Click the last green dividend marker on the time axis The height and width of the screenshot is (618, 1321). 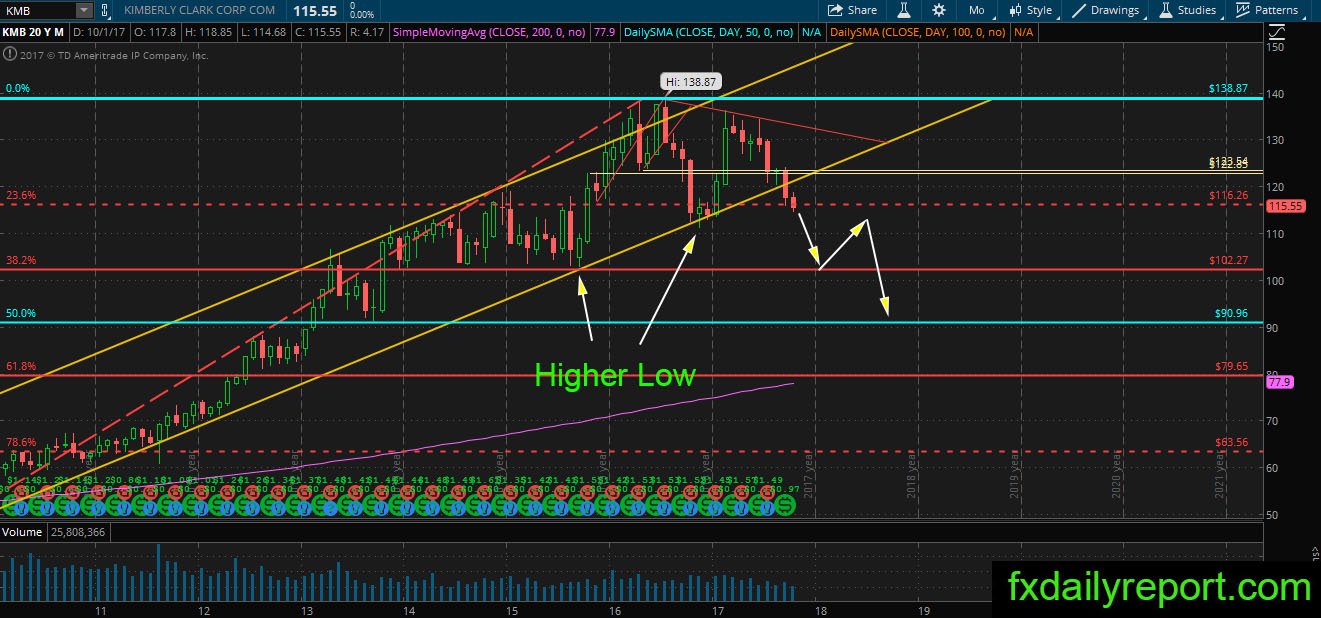click(x=785, y=507)
